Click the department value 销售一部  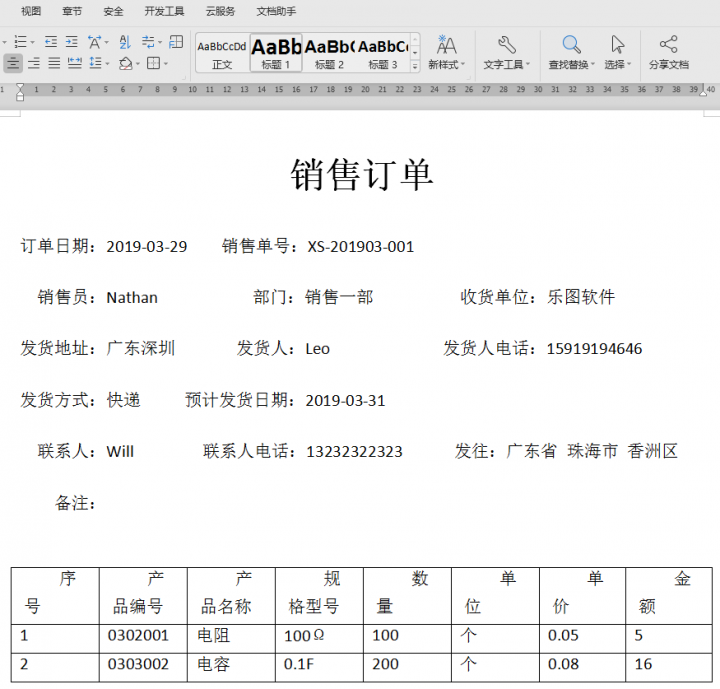point(339,297)
